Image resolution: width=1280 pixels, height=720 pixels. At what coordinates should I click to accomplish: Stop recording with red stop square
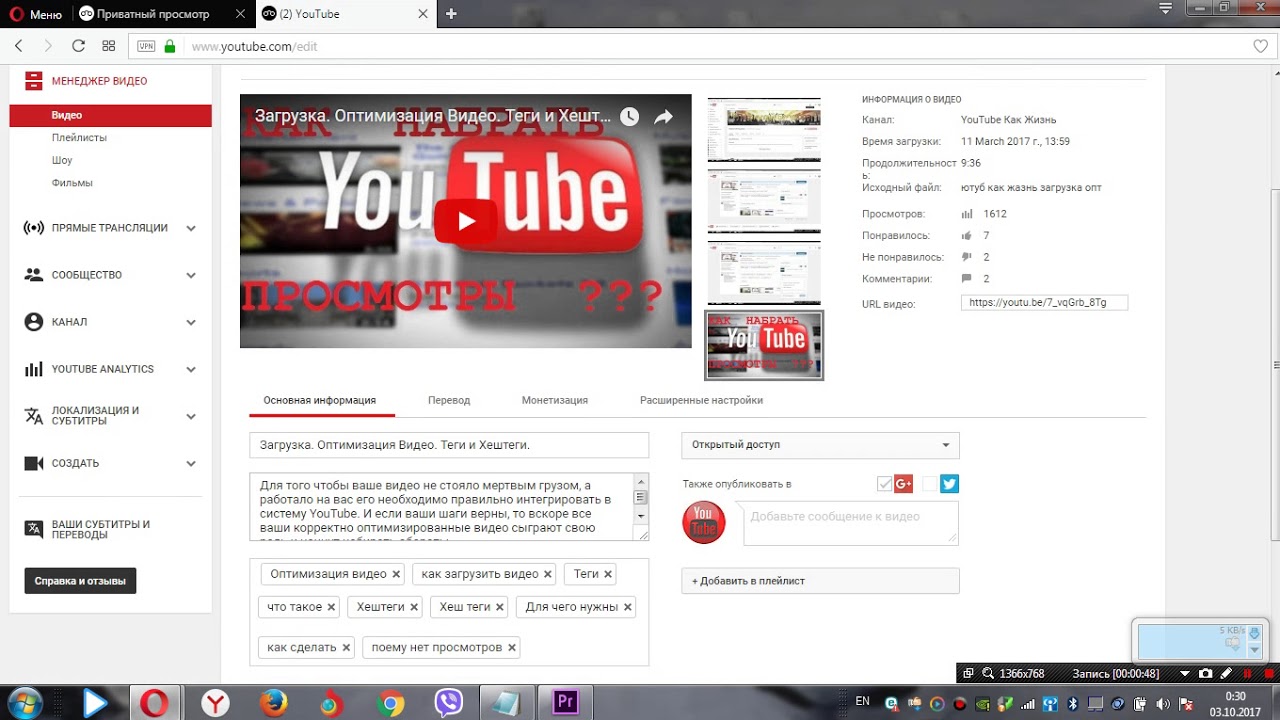(x=1269, y=674)
